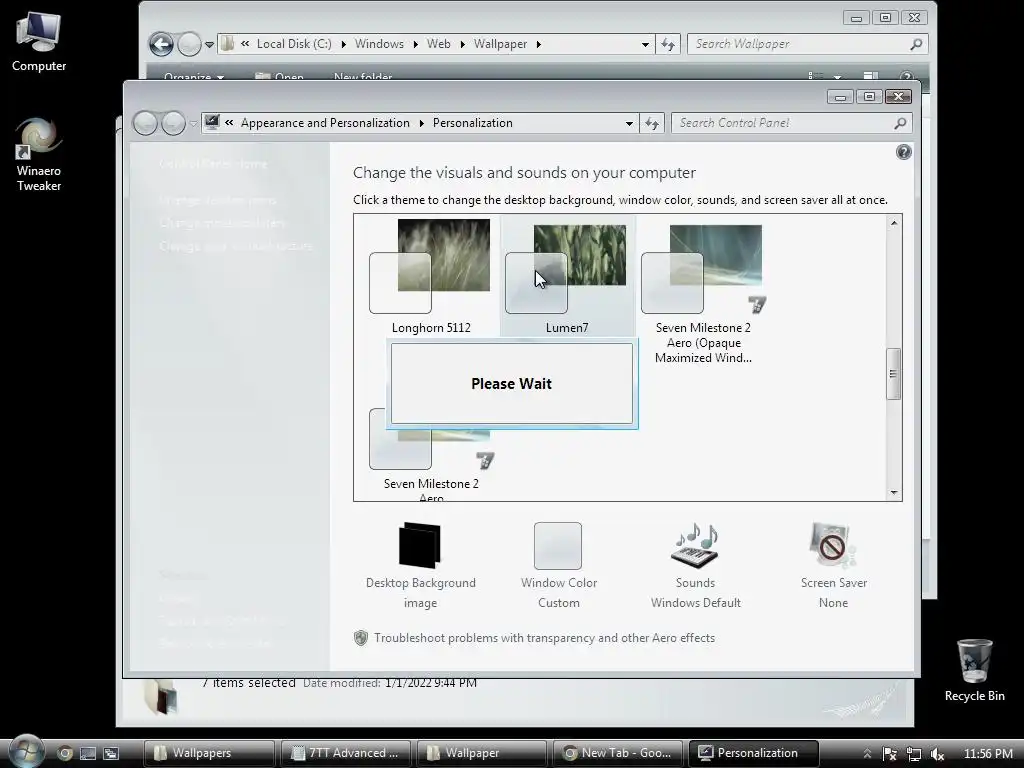The height and width of the screenshot is (768, 1024).
Task: Open Control Panel Home in the sidebar
Action: pos(213,164)
